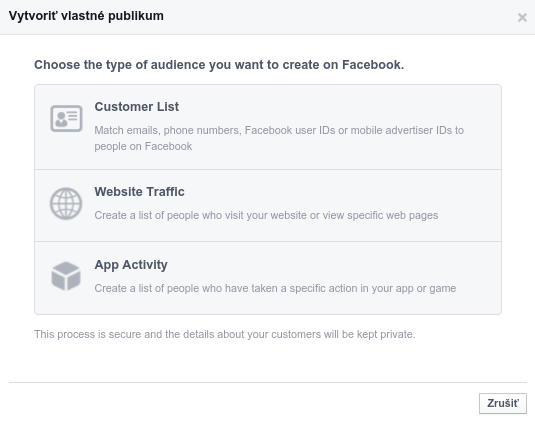Select the Website Traffic heading
535x423 pixels.
tap(139, 192)
